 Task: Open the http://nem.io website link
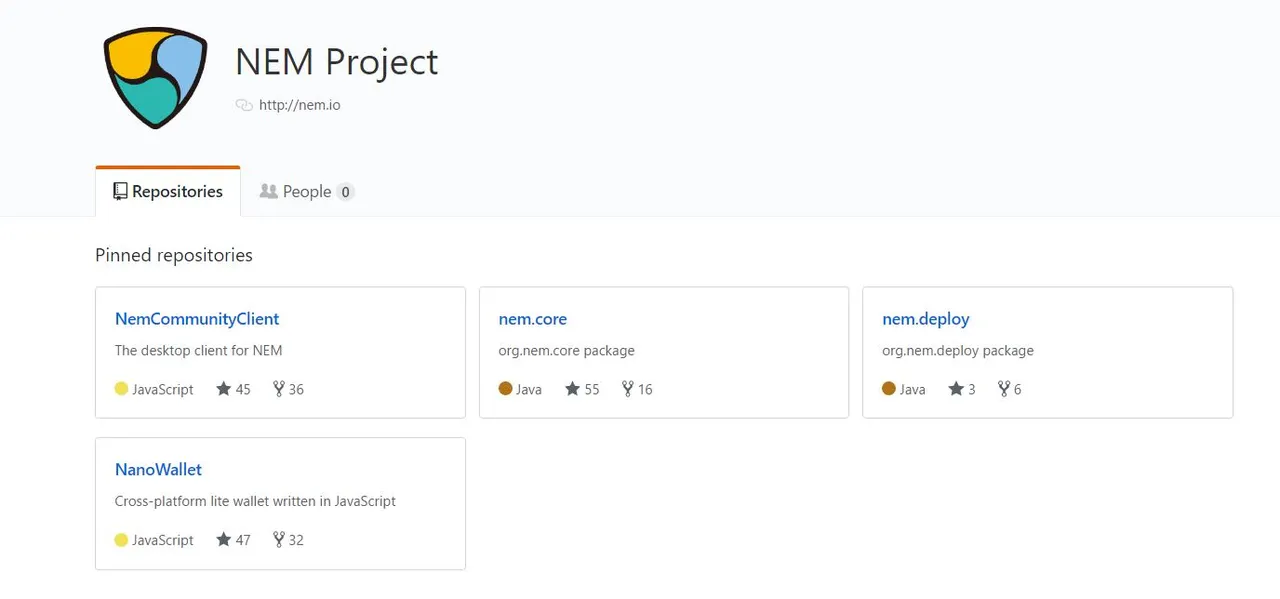pyautogui.click(x=299, y=105)
